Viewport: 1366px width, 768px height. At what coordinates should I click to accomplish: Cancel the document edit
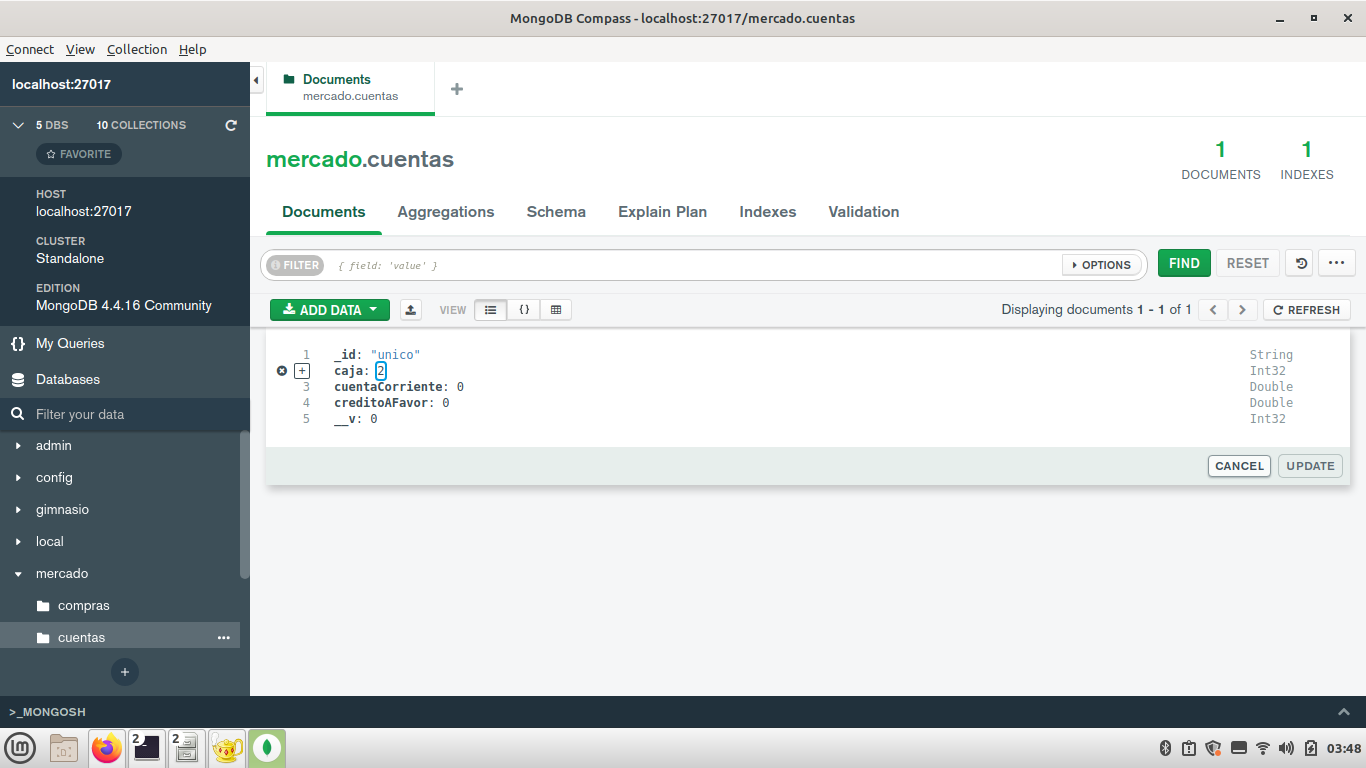(1239, 466)
